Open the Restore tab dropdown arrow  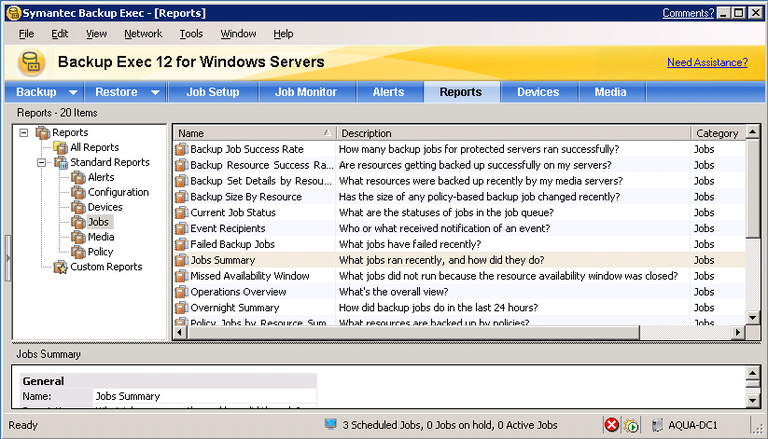[155, 92]
